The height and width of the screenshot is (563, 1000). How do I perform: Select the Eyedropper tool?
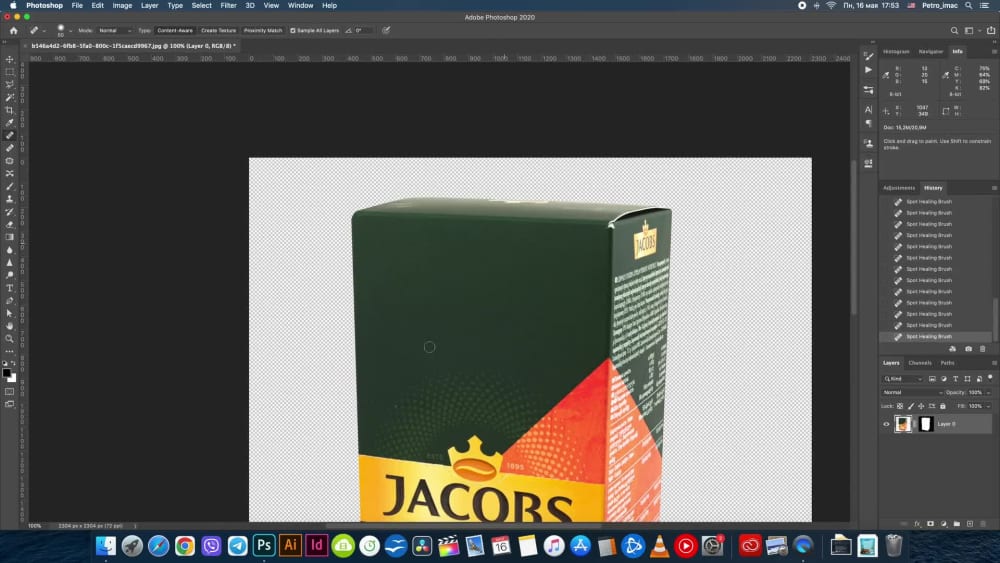click(10, 122)
